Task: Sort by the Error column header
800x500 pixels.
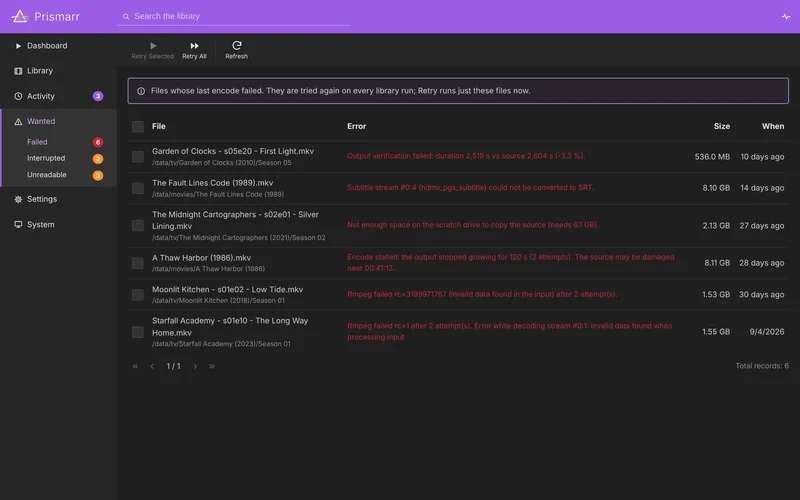Action: pos(357,127)
